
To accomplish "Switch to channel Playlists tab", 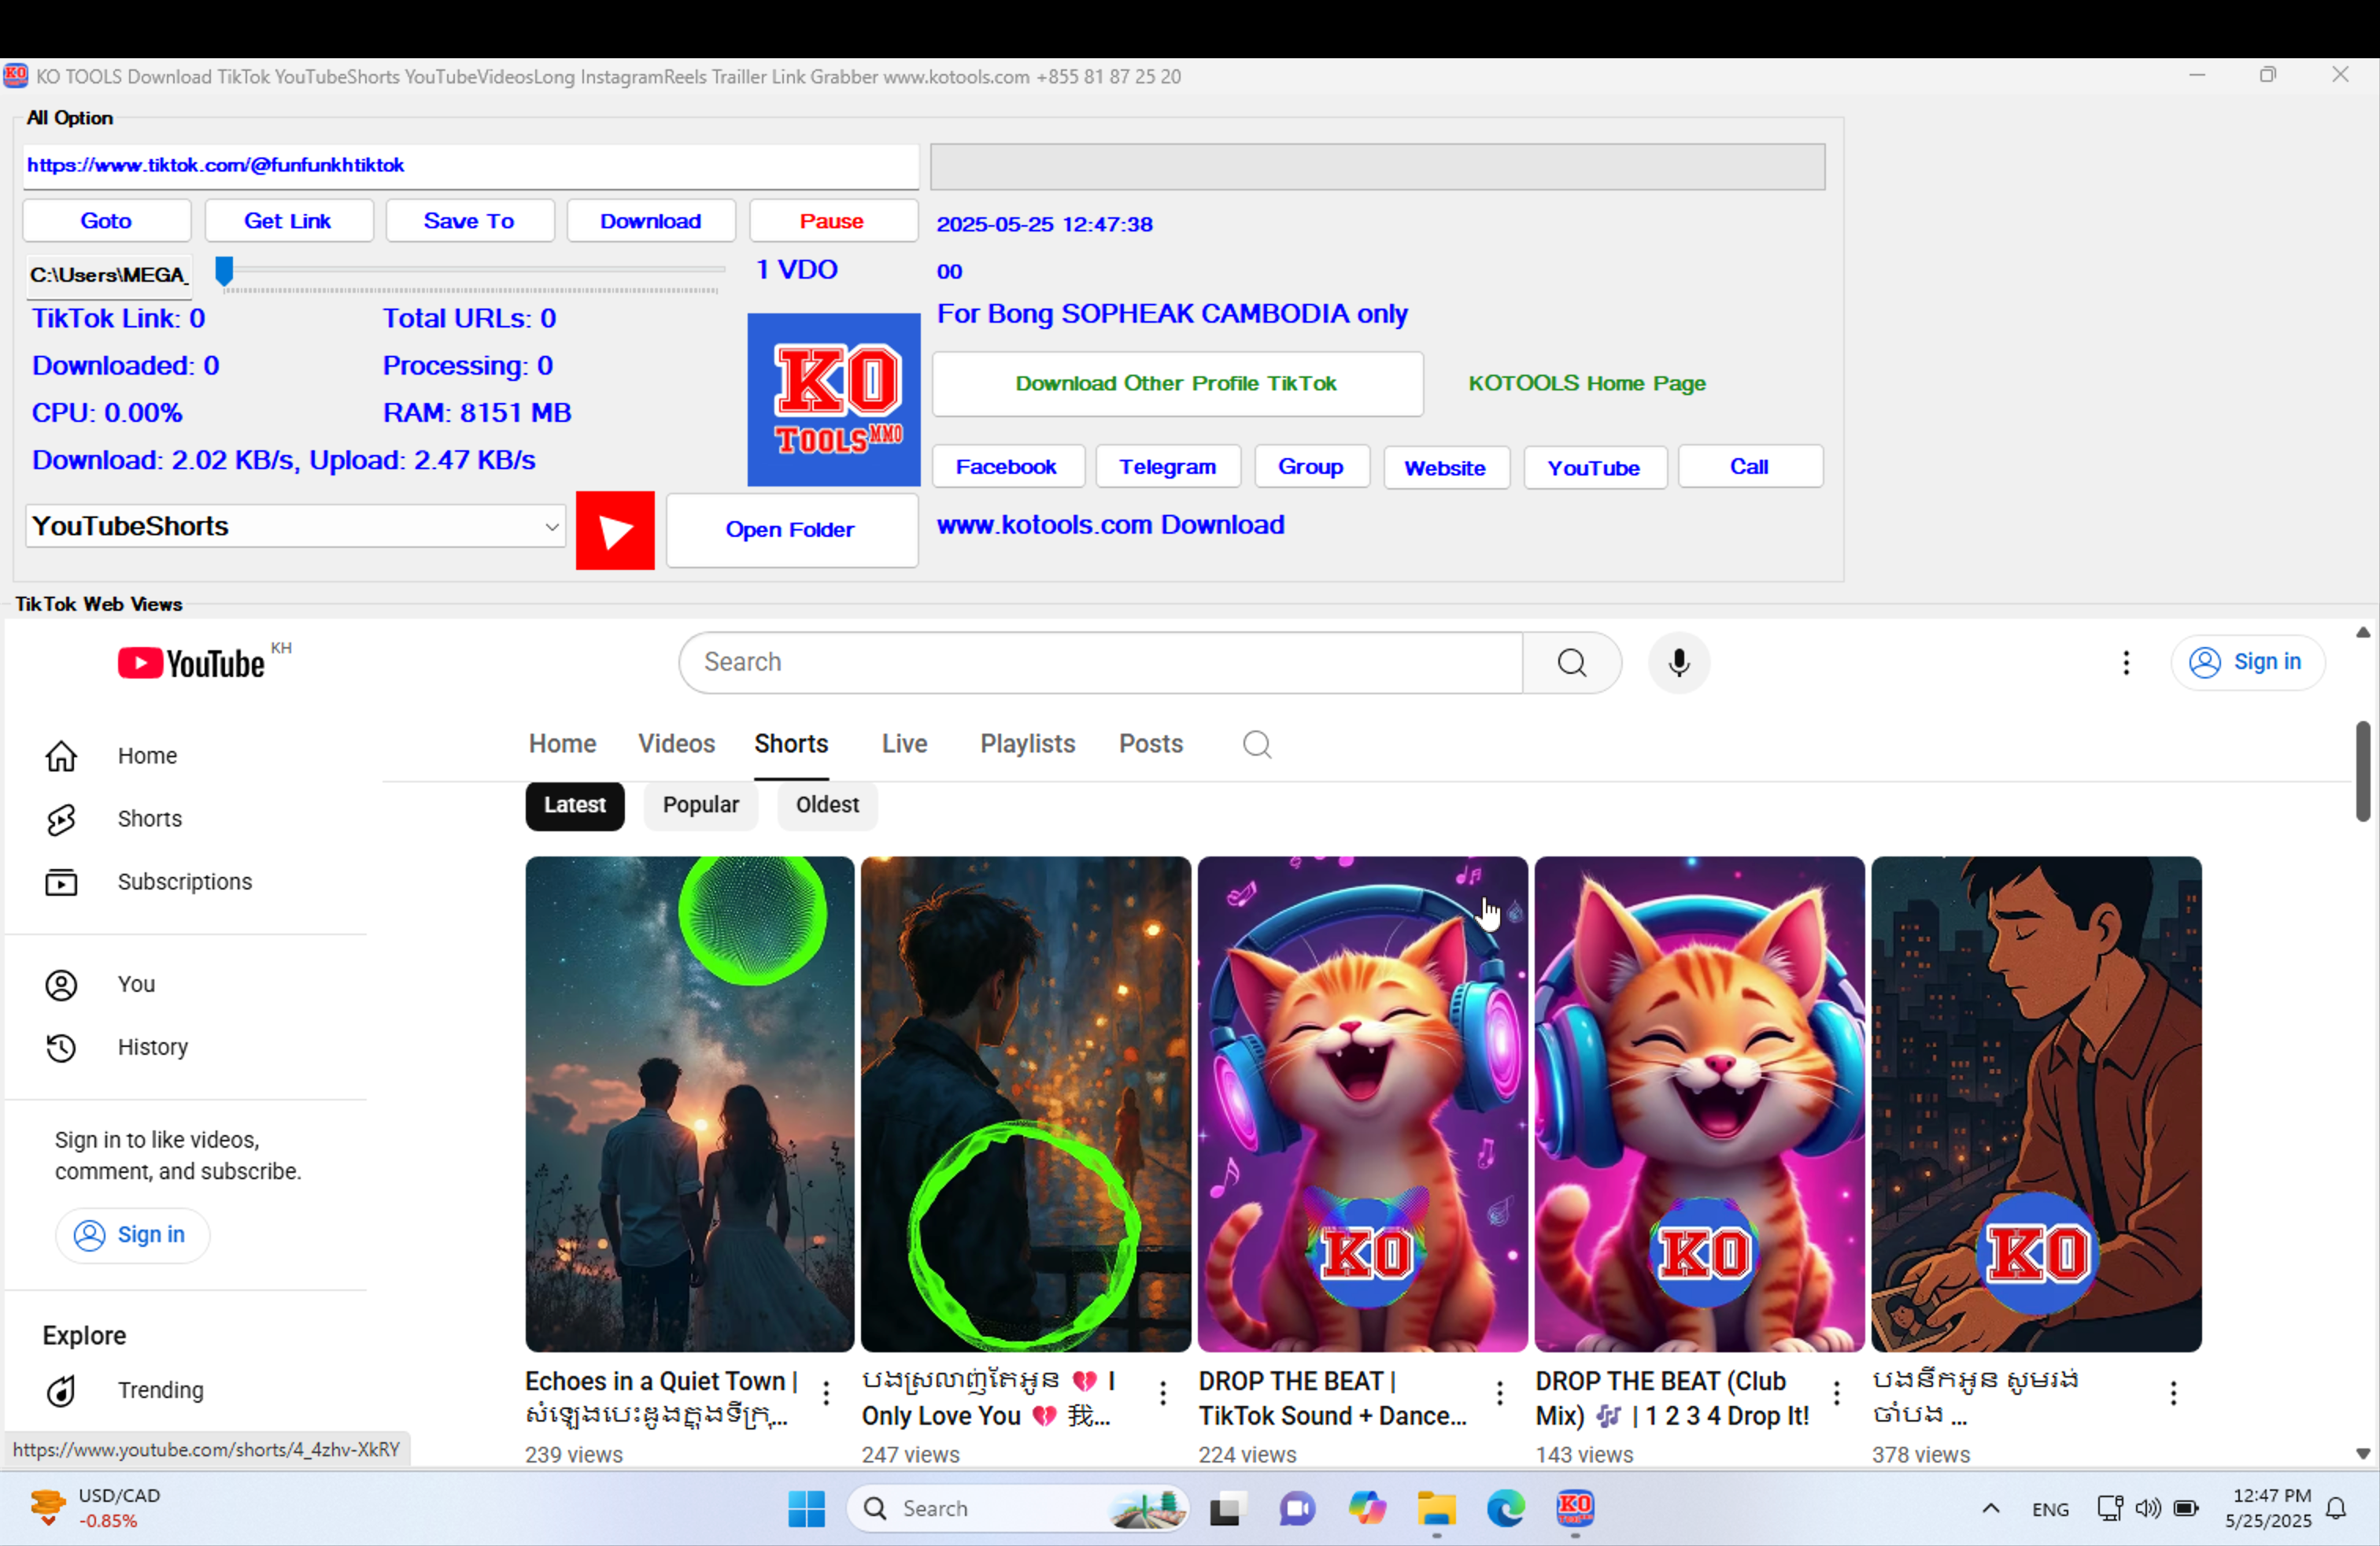I will point(1027,744).
